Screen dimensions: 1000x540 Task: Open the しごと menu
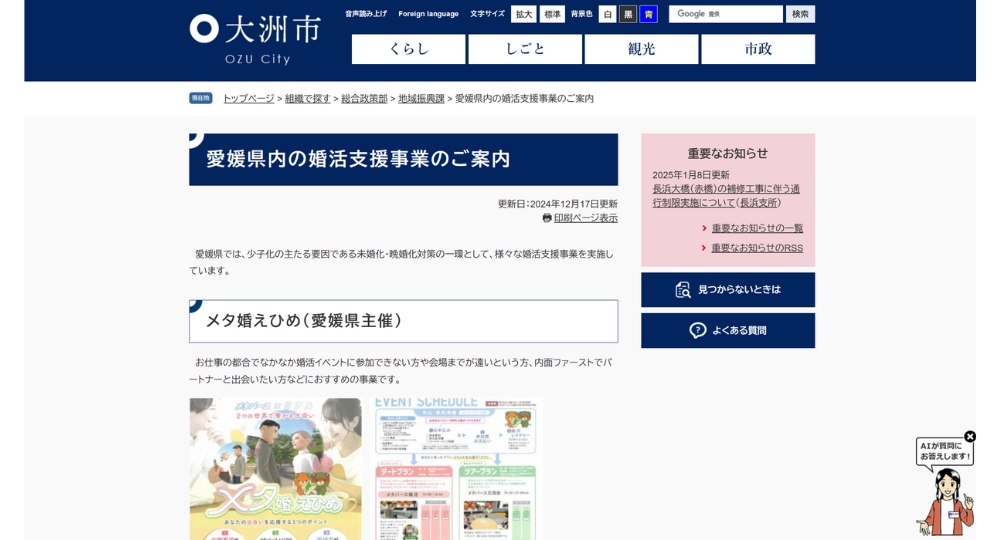point(525,49)
